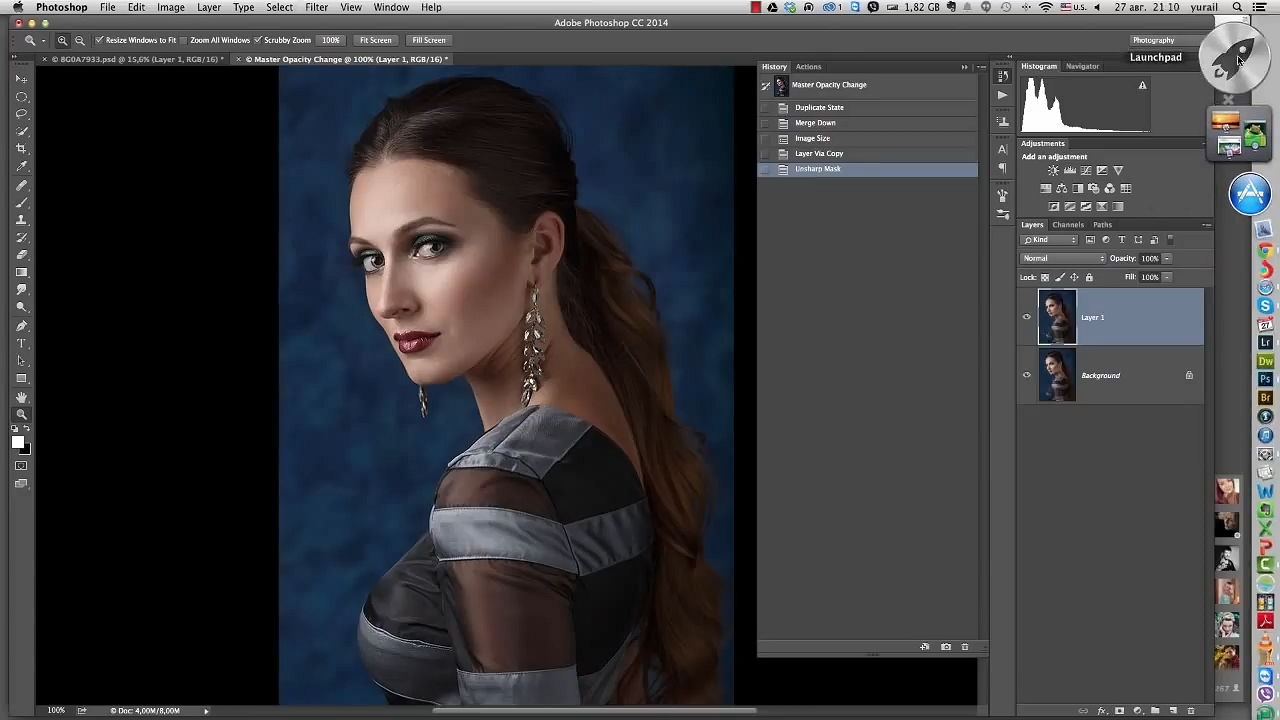Select the Gradient tool
1280x720 pixels.
tap(21, 272)
